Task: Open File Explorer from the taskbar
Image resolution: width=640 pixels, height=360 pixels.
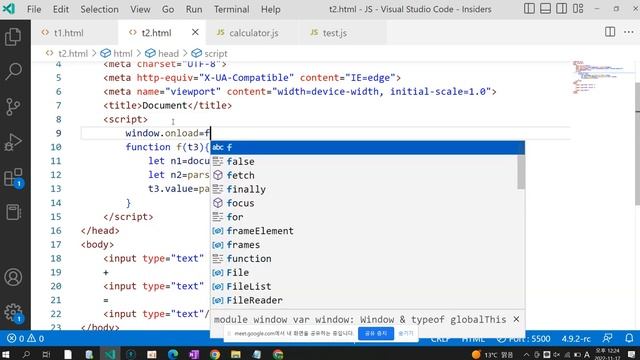Action: [x=236, y=354]
